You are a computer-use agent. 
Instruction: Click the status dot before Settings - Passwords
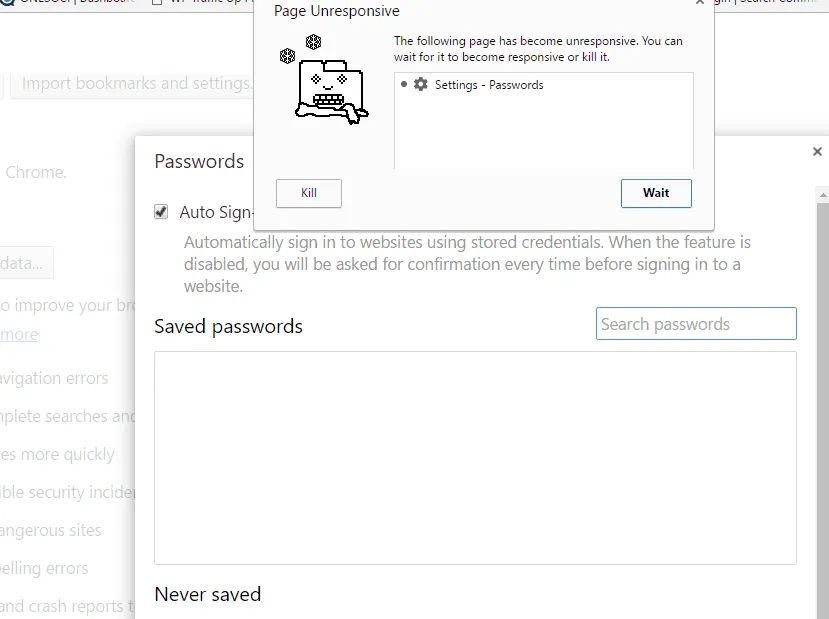402,85
